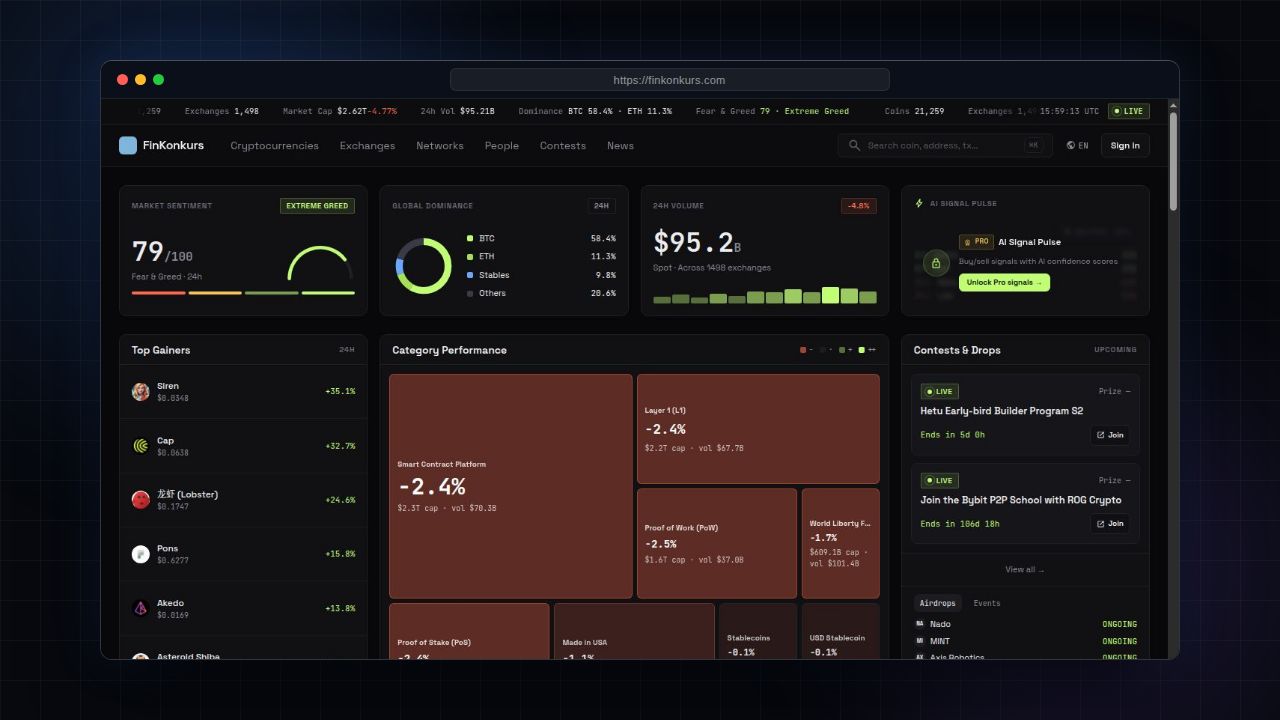
Task: Open the People section
Action: [x=502, y=146]
